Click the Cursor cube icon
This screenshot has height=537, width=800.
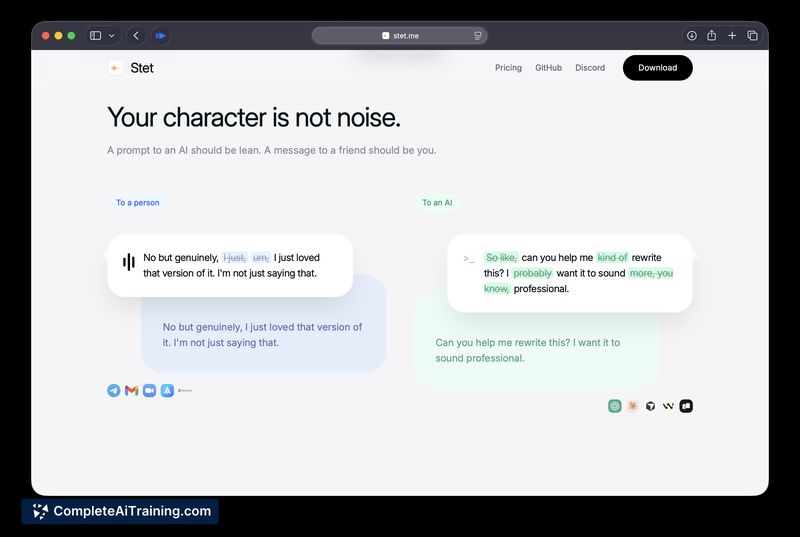point(650,406)
